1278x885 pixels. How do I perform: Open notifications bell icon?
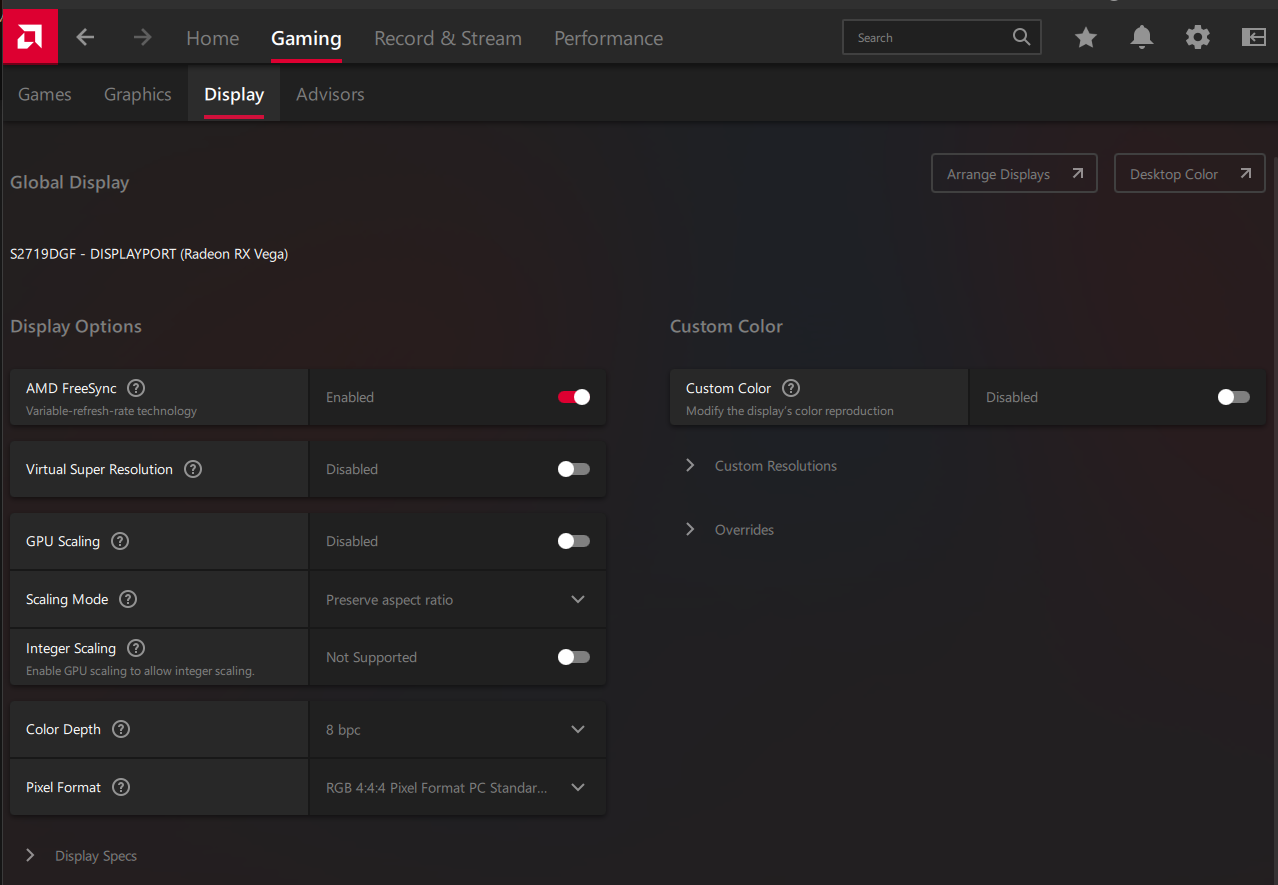pos(1142,38)
